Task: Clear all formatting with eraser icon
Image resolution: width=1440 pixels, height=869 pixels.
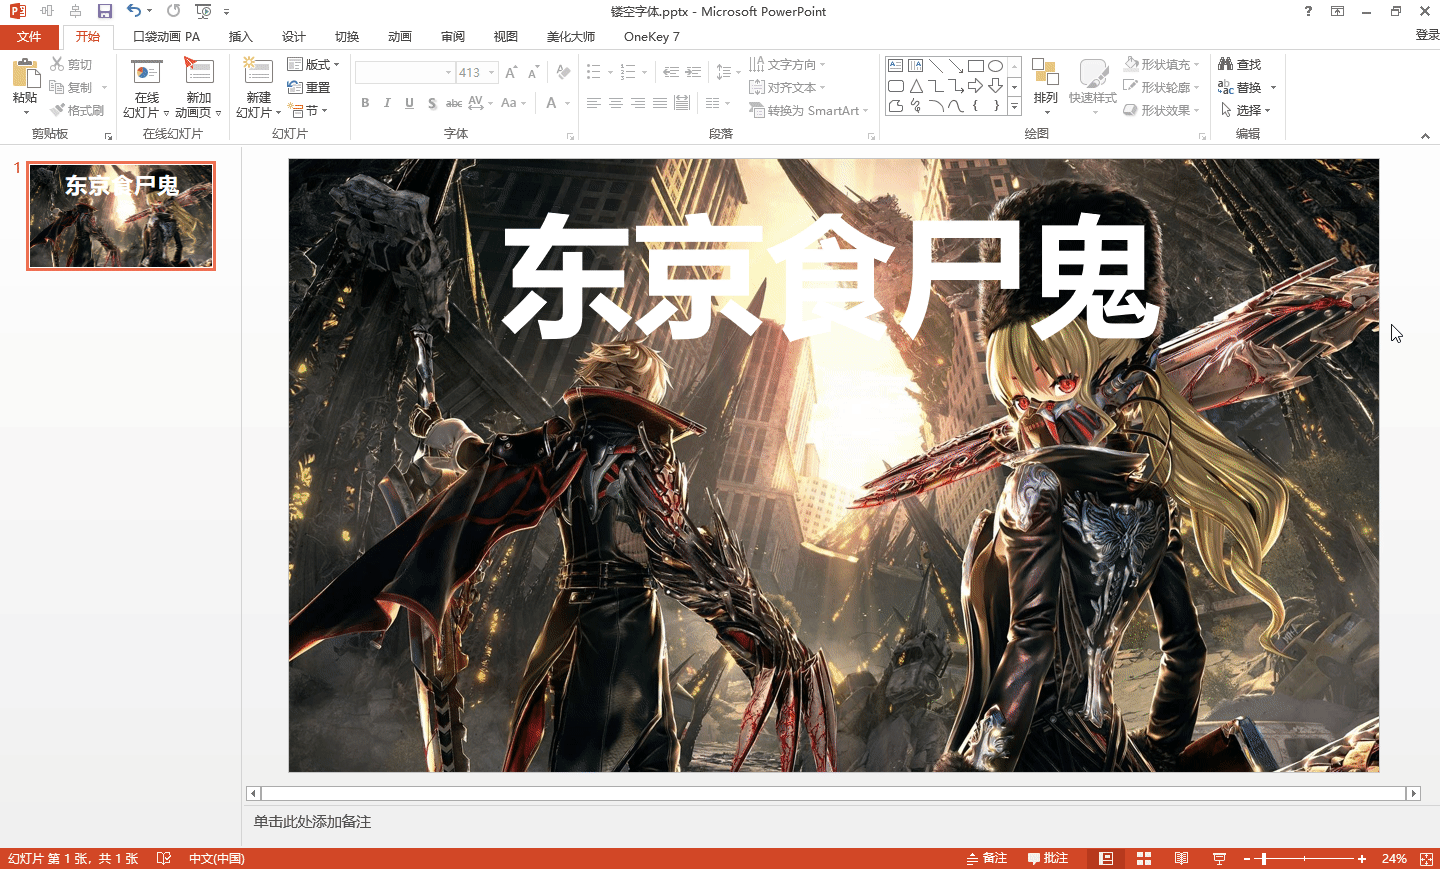Action: coord(564,72)
